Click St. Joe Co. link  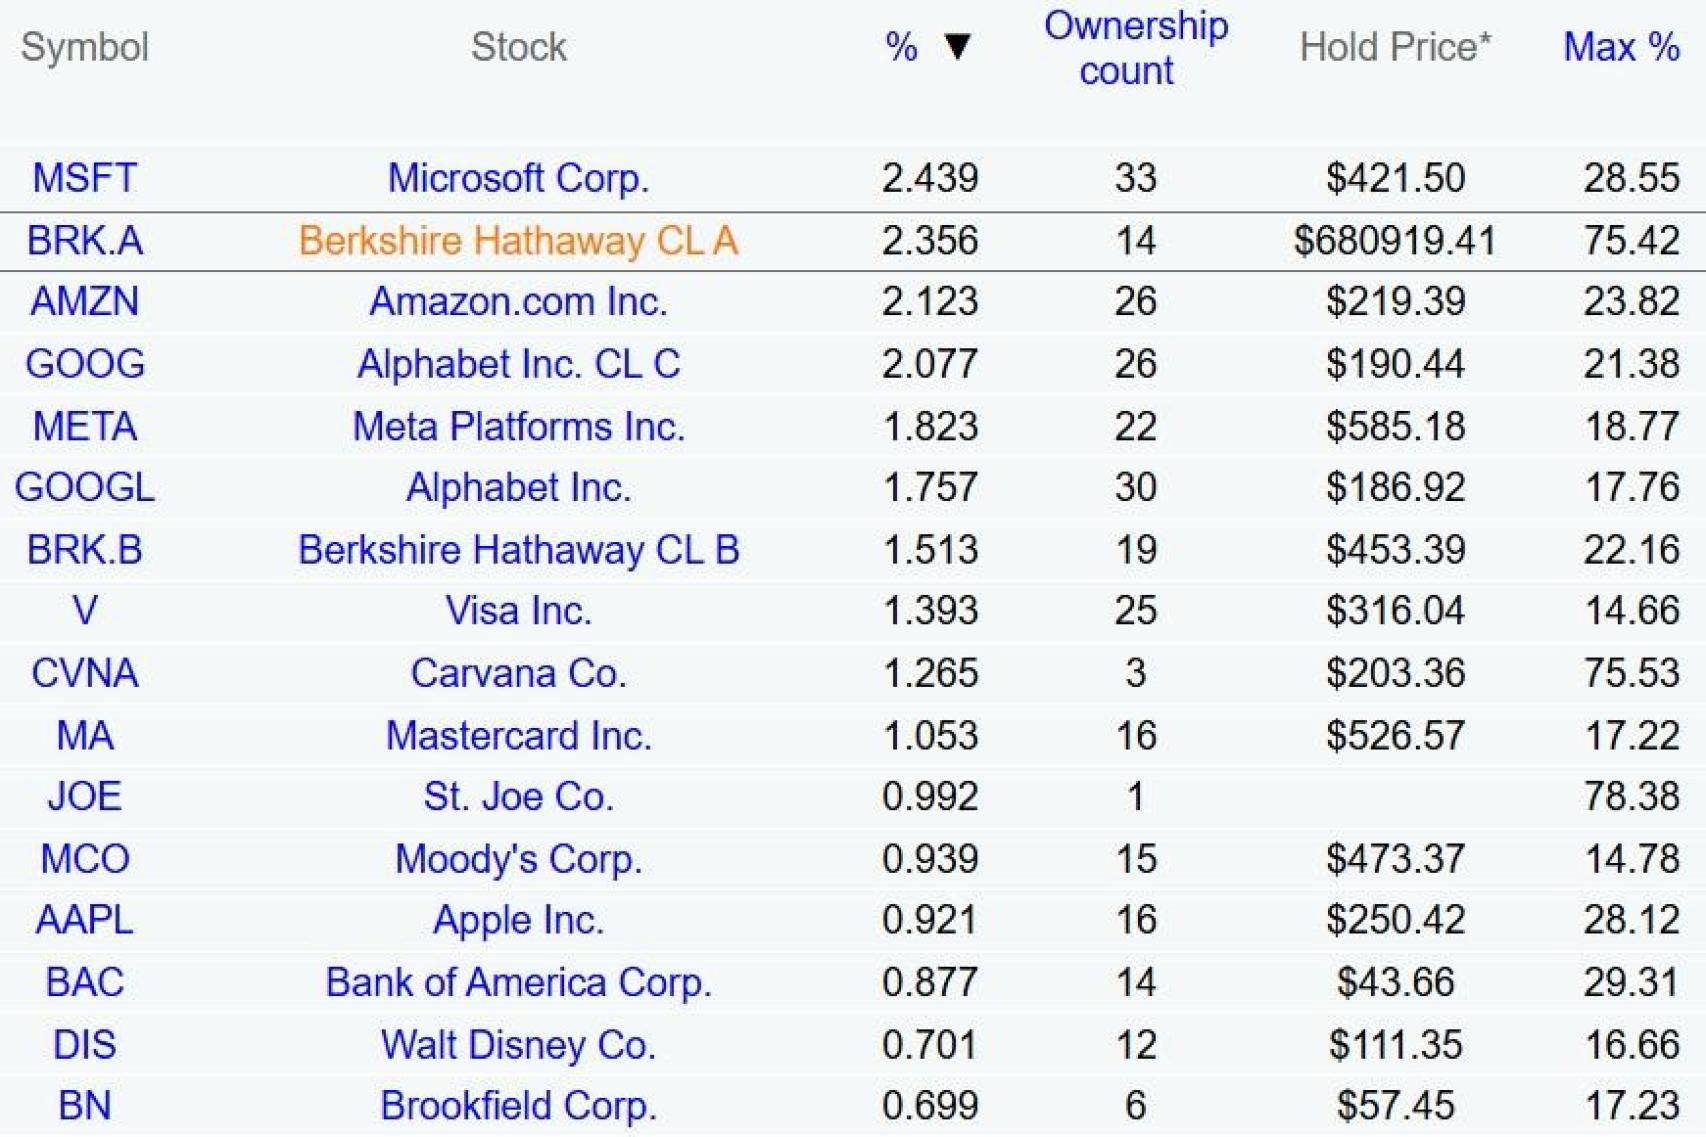518,797
